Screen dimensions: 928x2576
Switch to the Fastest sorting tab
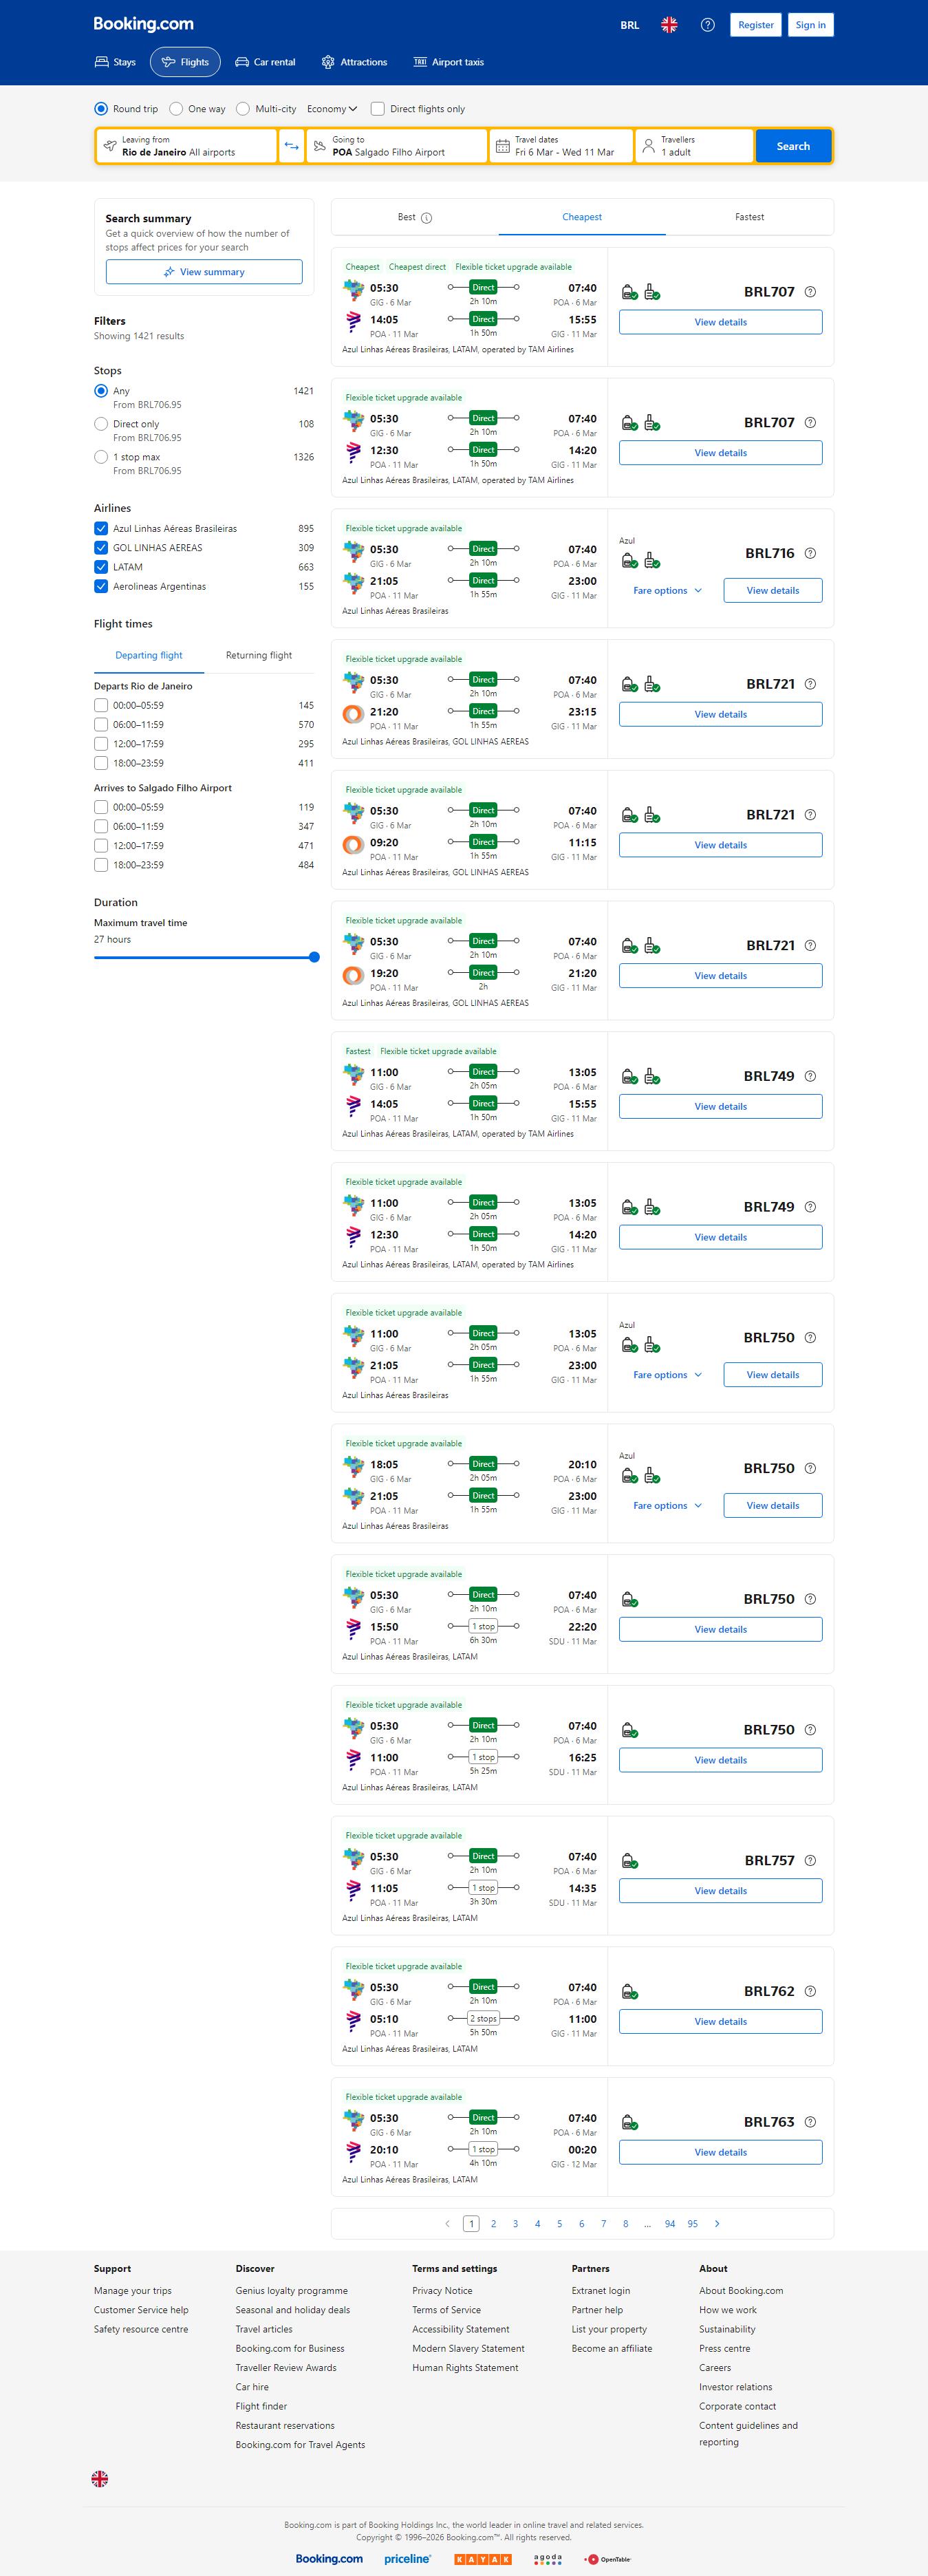pyautogui.click(x=749, y=217)
